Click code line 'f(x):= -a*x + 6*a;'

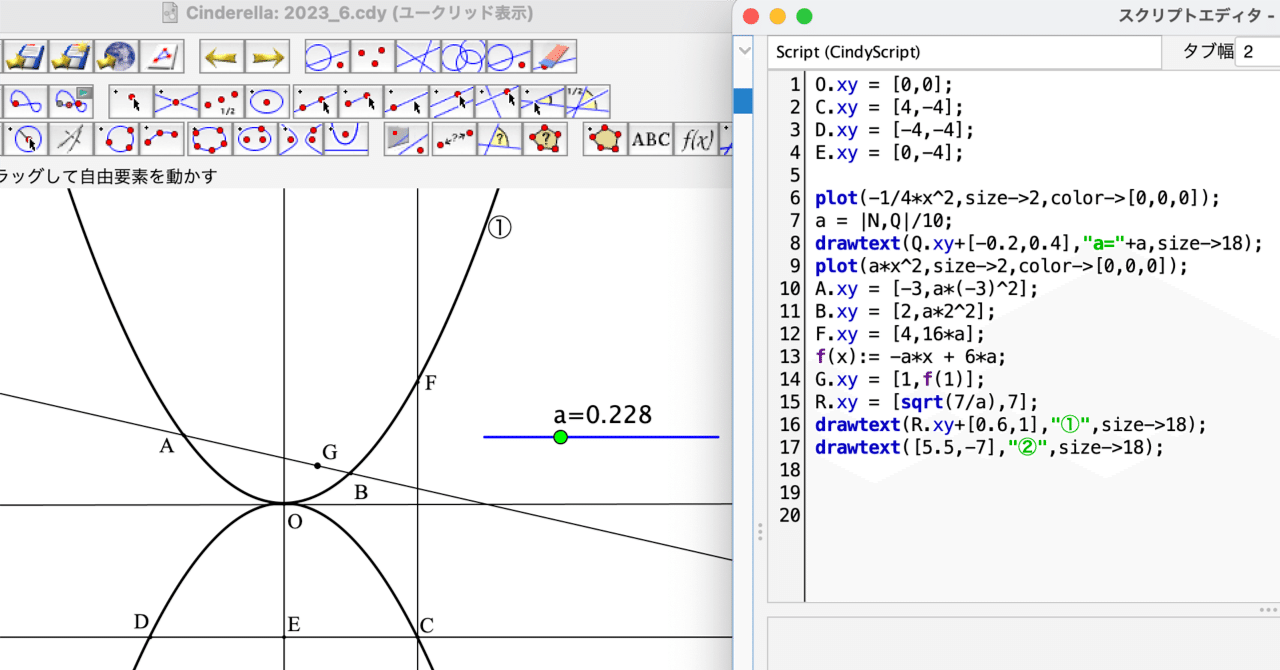tap(910, 357)
